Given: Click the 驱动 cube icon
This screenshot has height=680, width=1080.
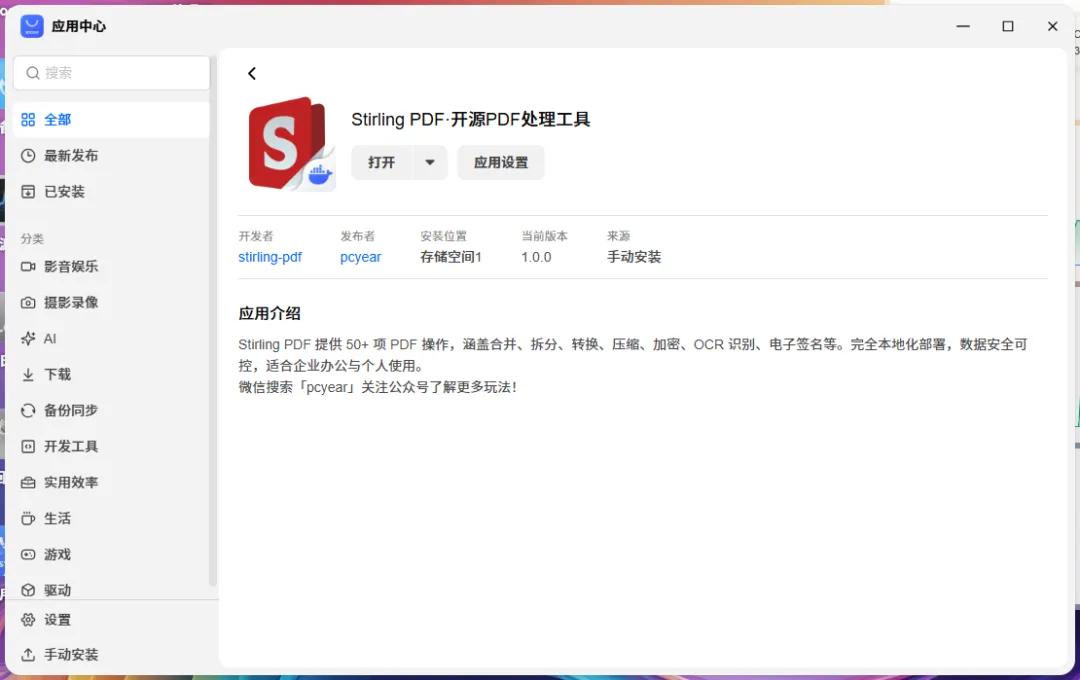Looking at the screenshot, I should [x=28, y=590].
